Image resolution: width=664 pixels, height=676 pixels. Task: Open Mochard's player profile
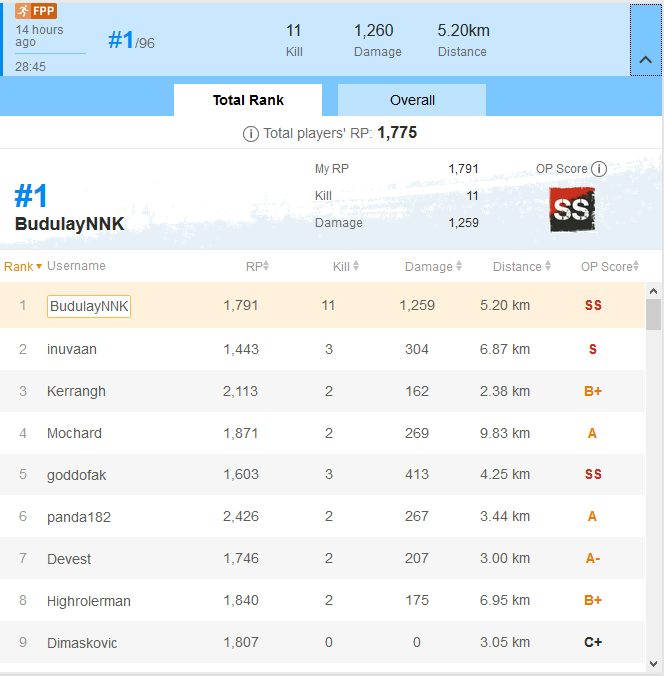tap(74, 433)
